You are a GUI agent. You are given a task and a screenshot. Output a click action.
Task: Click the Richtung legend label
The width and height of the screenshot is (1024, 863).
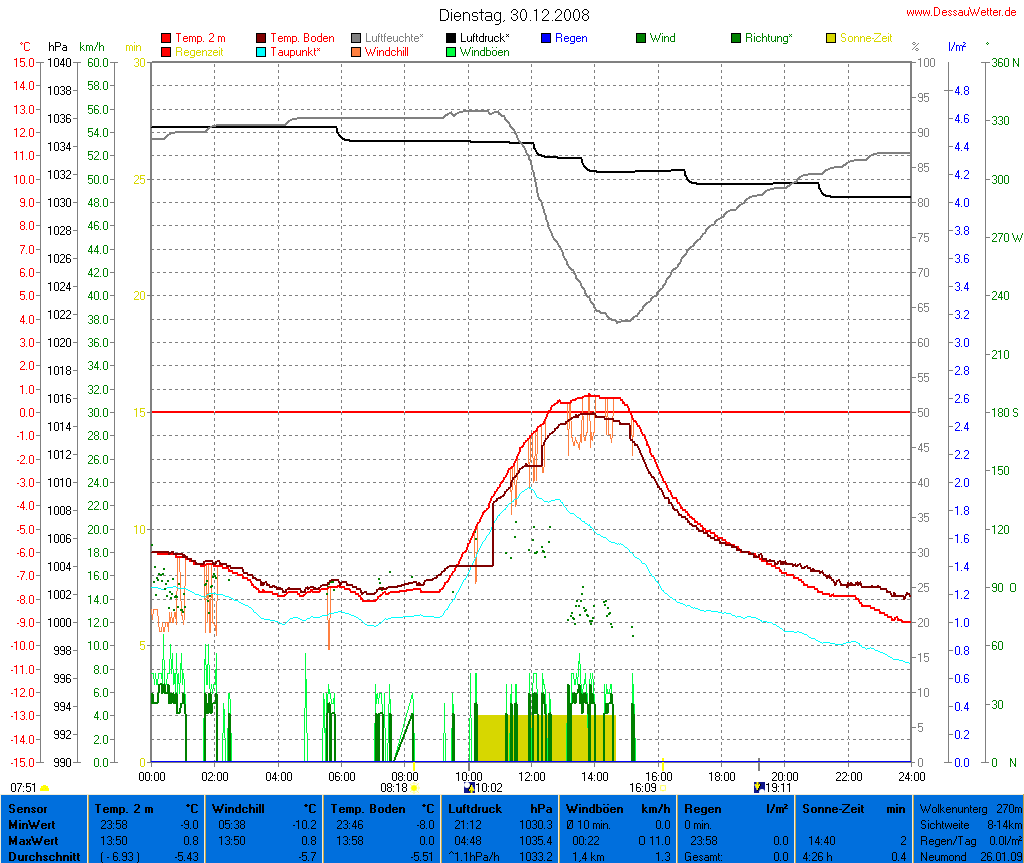[x=769, y=38]
